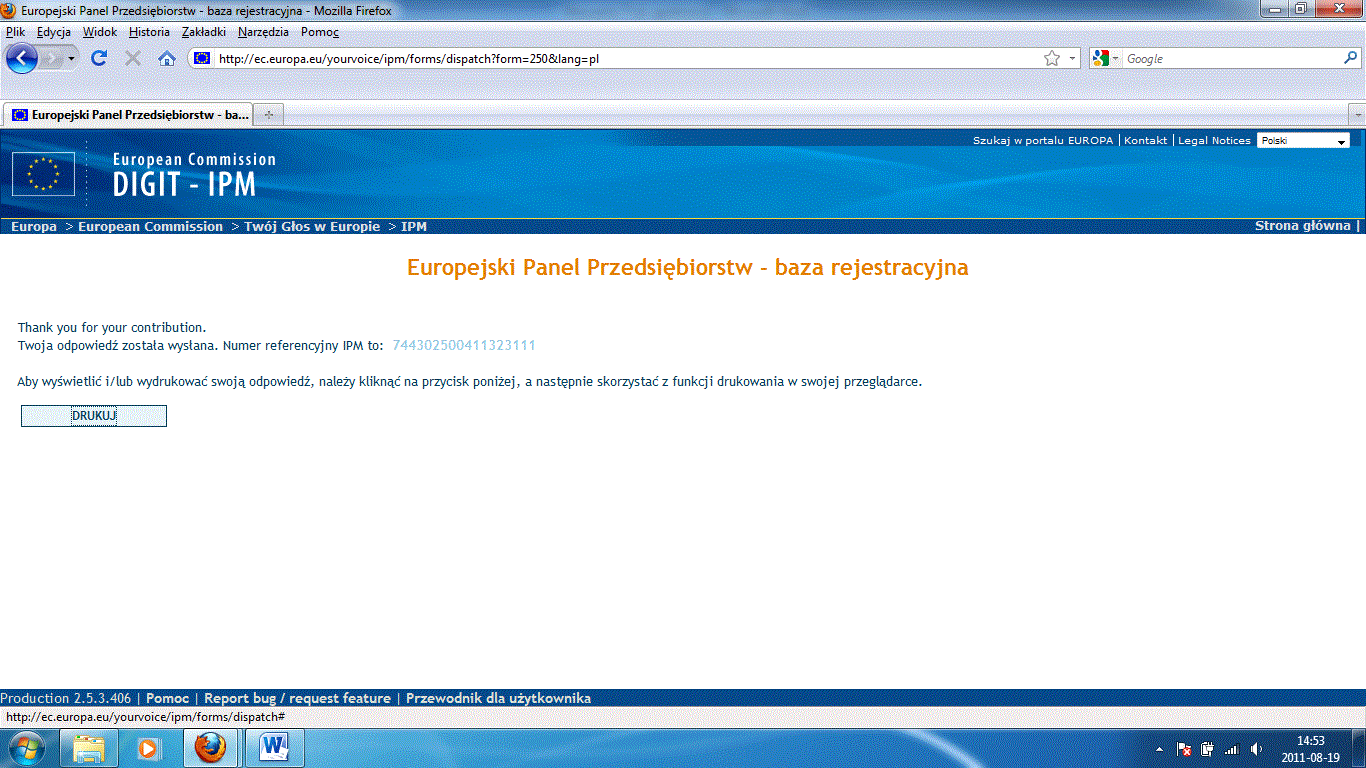Open the Pomoc menu in menu bar
This screenshot has width=1366, height=768.
pos(320,32)
